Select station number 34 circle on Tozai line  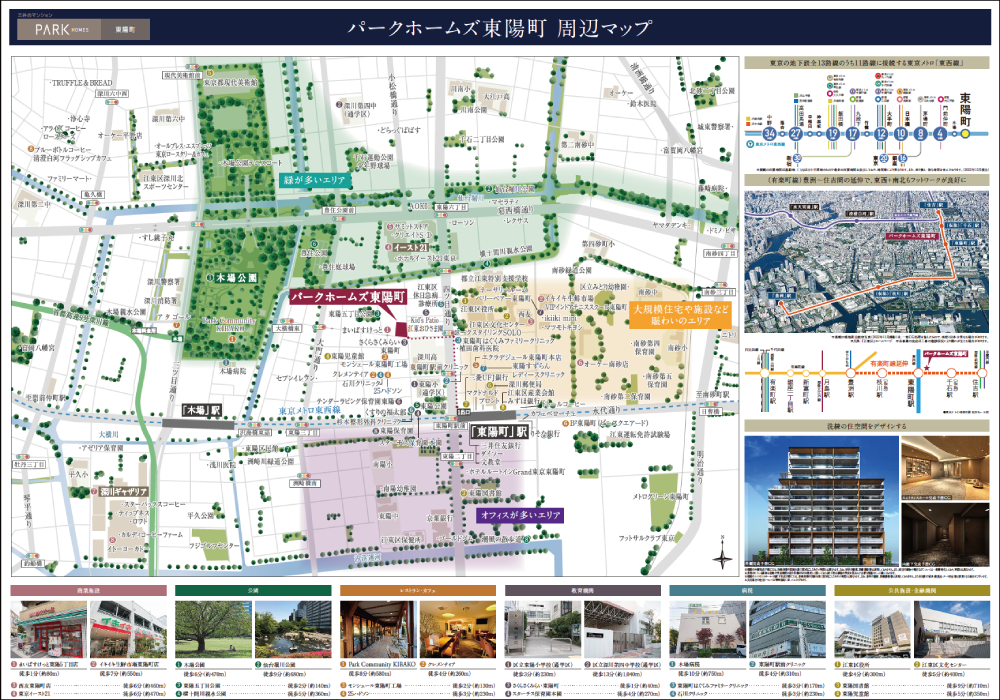[768, 132]
